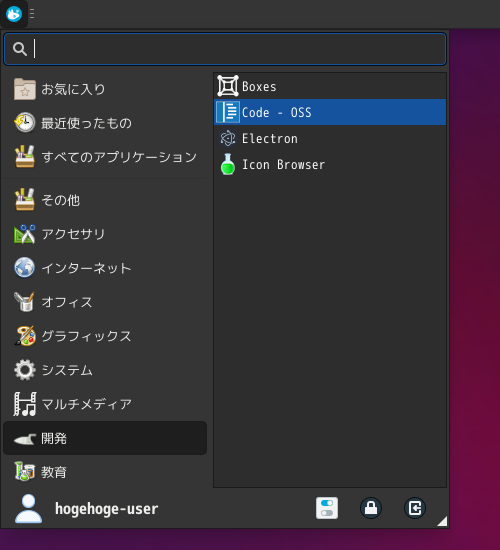Click the hogehoge-user profile button
This screenshot has height=550, width=500.
(86, 509)
